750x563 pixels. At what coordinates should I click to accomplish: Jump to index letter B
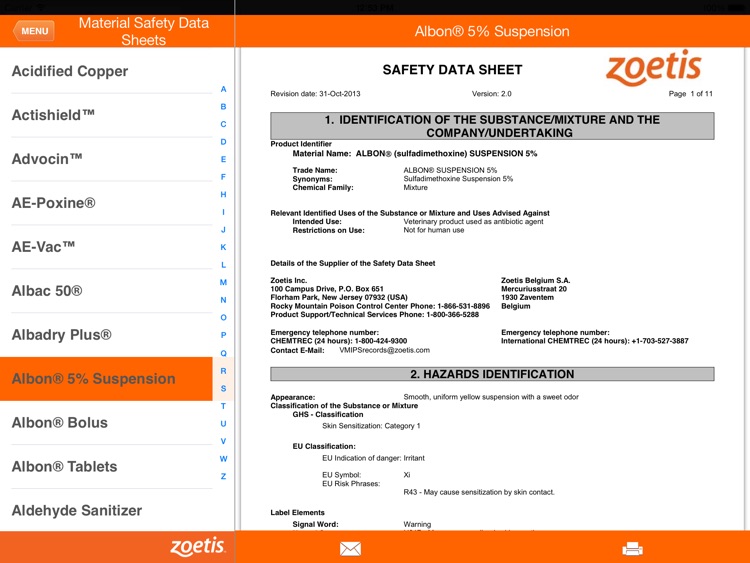tap(223, 107)
